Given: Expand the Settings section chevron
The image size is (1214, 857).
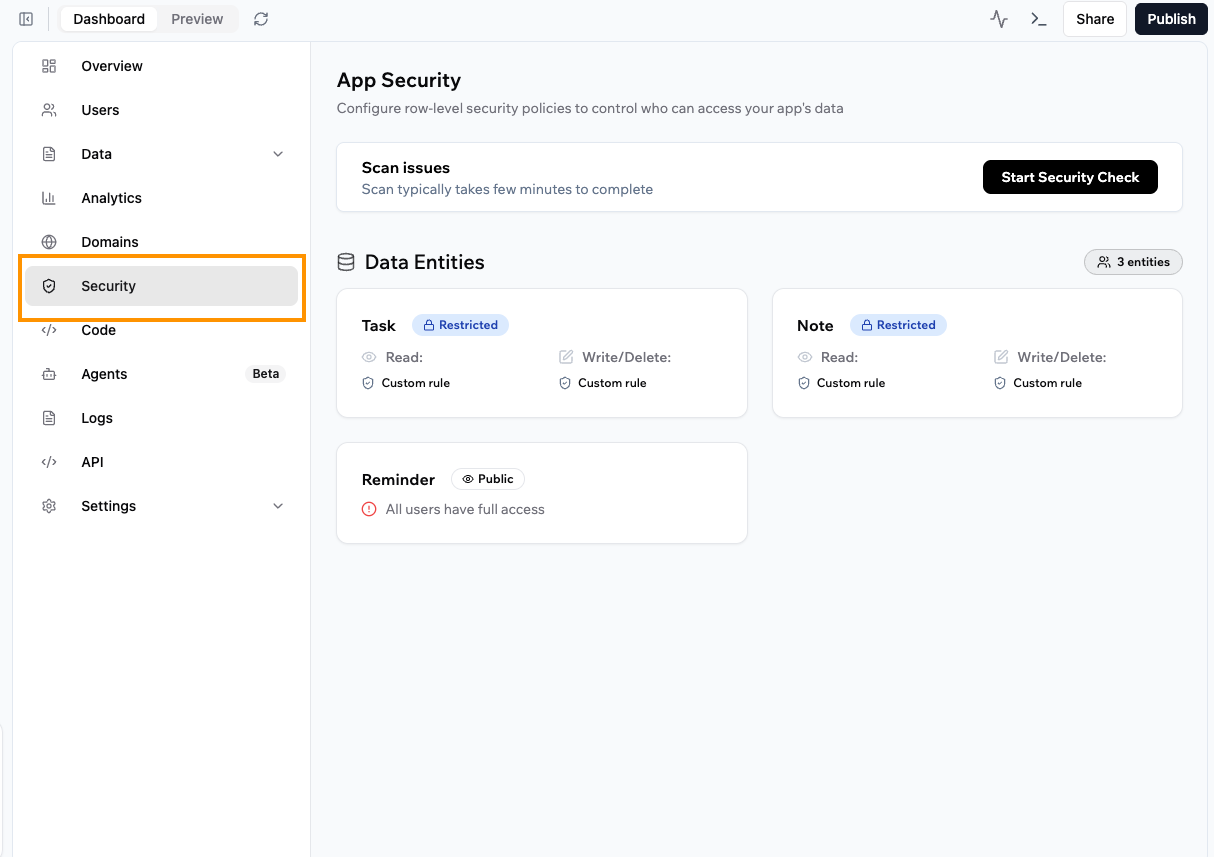Looking at the screenshot, I should pos(278,506).
